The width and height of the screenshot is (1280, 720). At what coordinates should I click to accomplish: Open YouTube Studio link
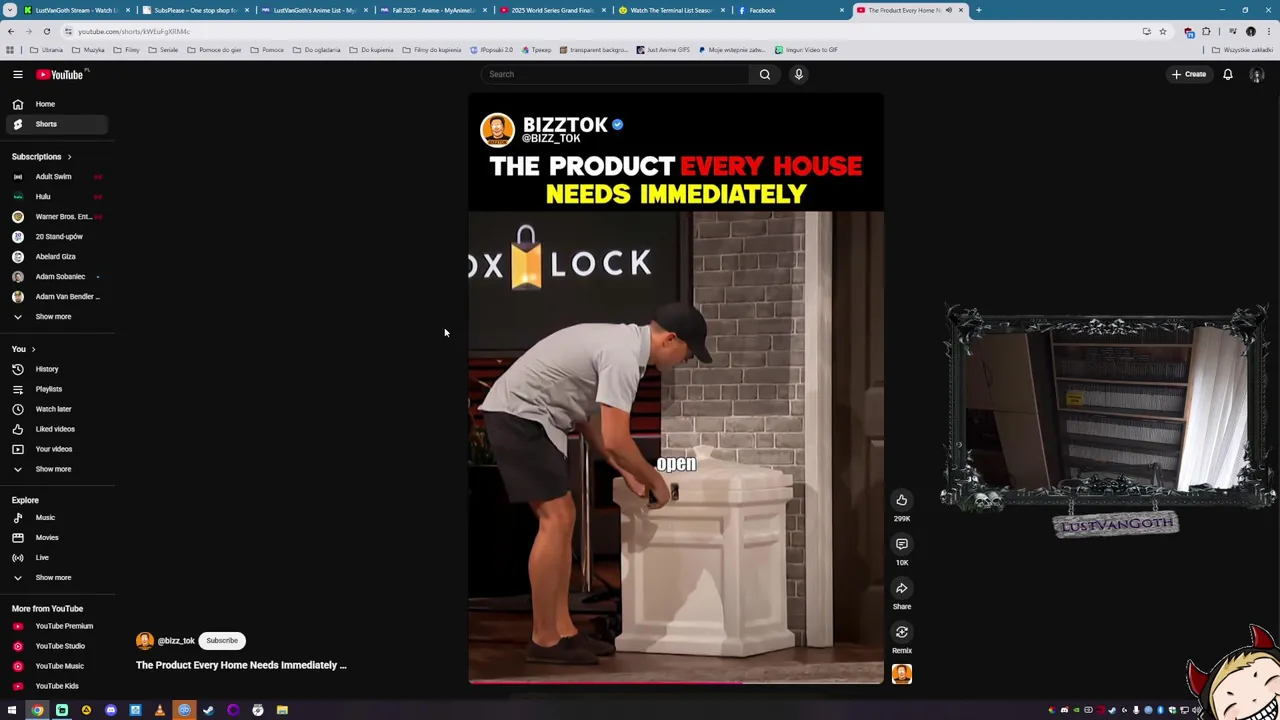click(56, 646)
